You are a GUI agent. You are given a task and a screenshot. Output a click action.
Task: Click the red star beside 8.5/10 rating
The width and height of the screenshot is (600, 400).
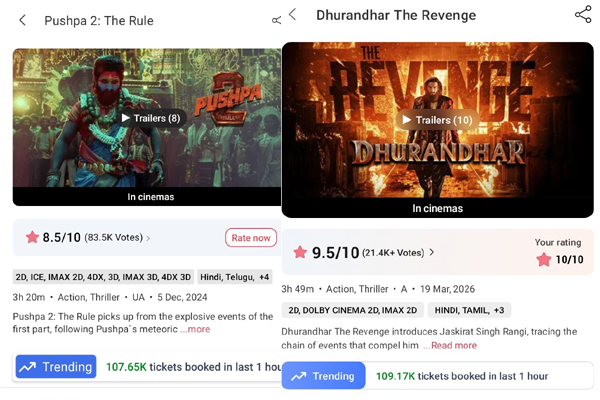(x=33, y=237)
